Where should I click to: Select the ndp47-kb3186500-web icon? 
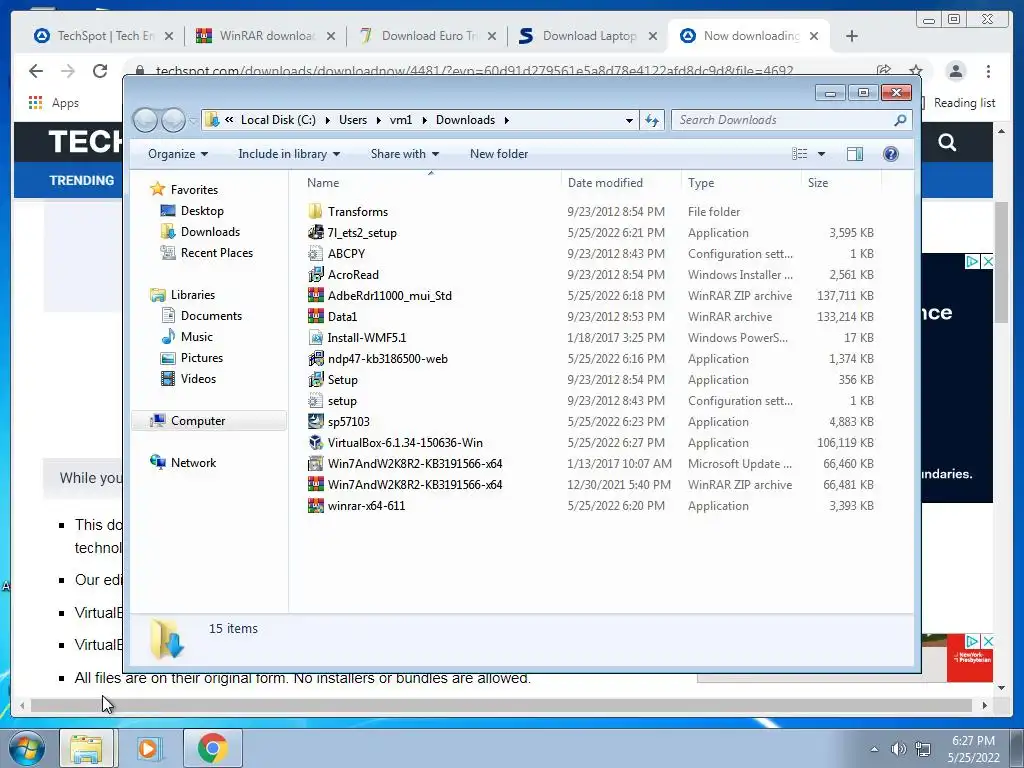[315, 359]
